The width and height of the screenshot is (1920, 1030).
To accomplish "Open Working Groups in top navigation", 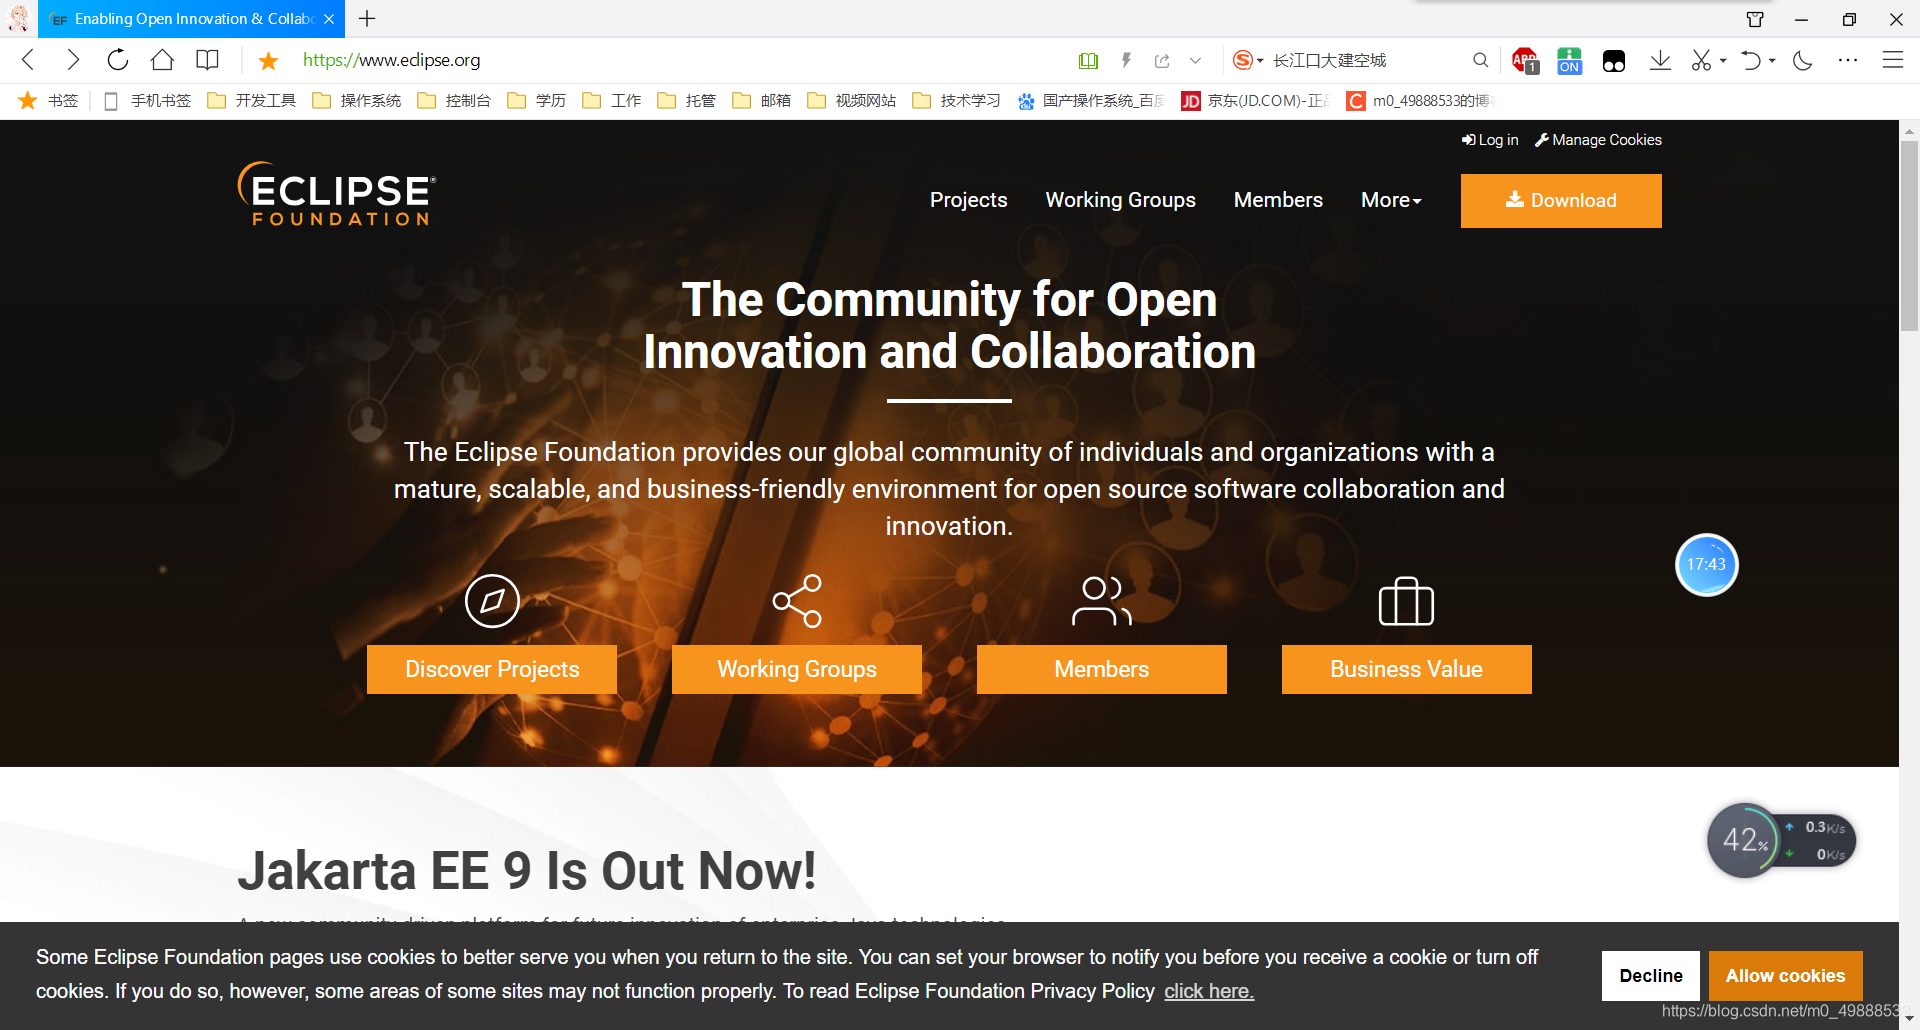I will tap(1120, 200).
